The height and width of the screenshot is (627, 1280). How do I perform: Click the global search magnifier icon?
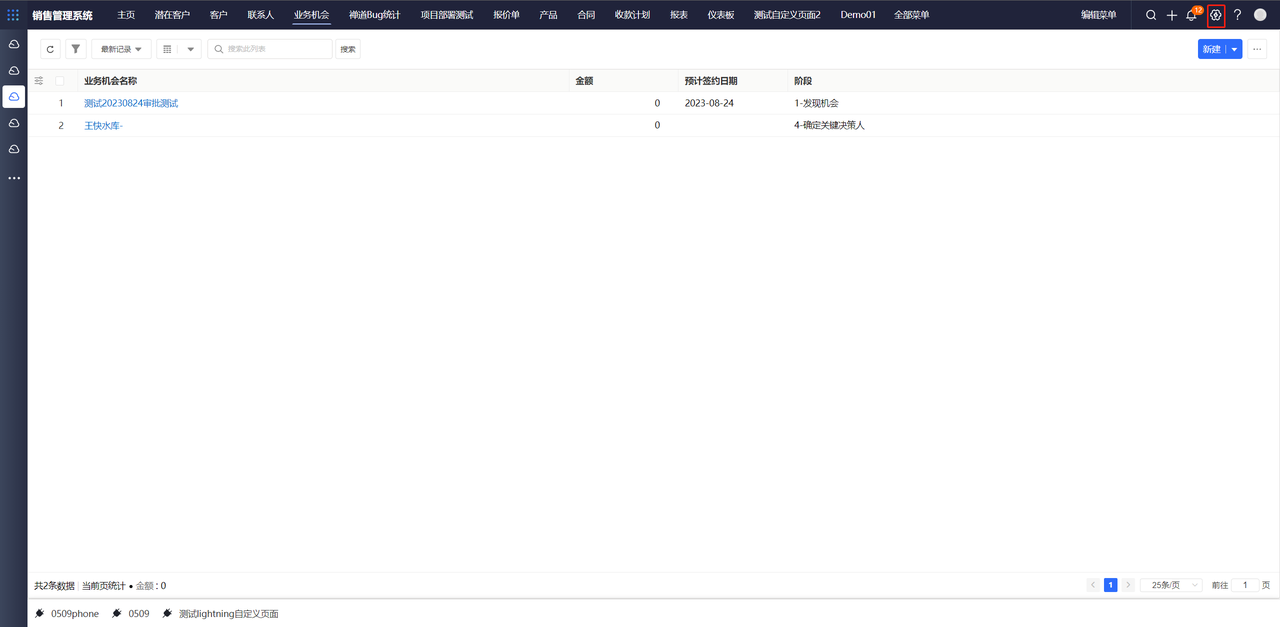click(x=1151, y=15)
